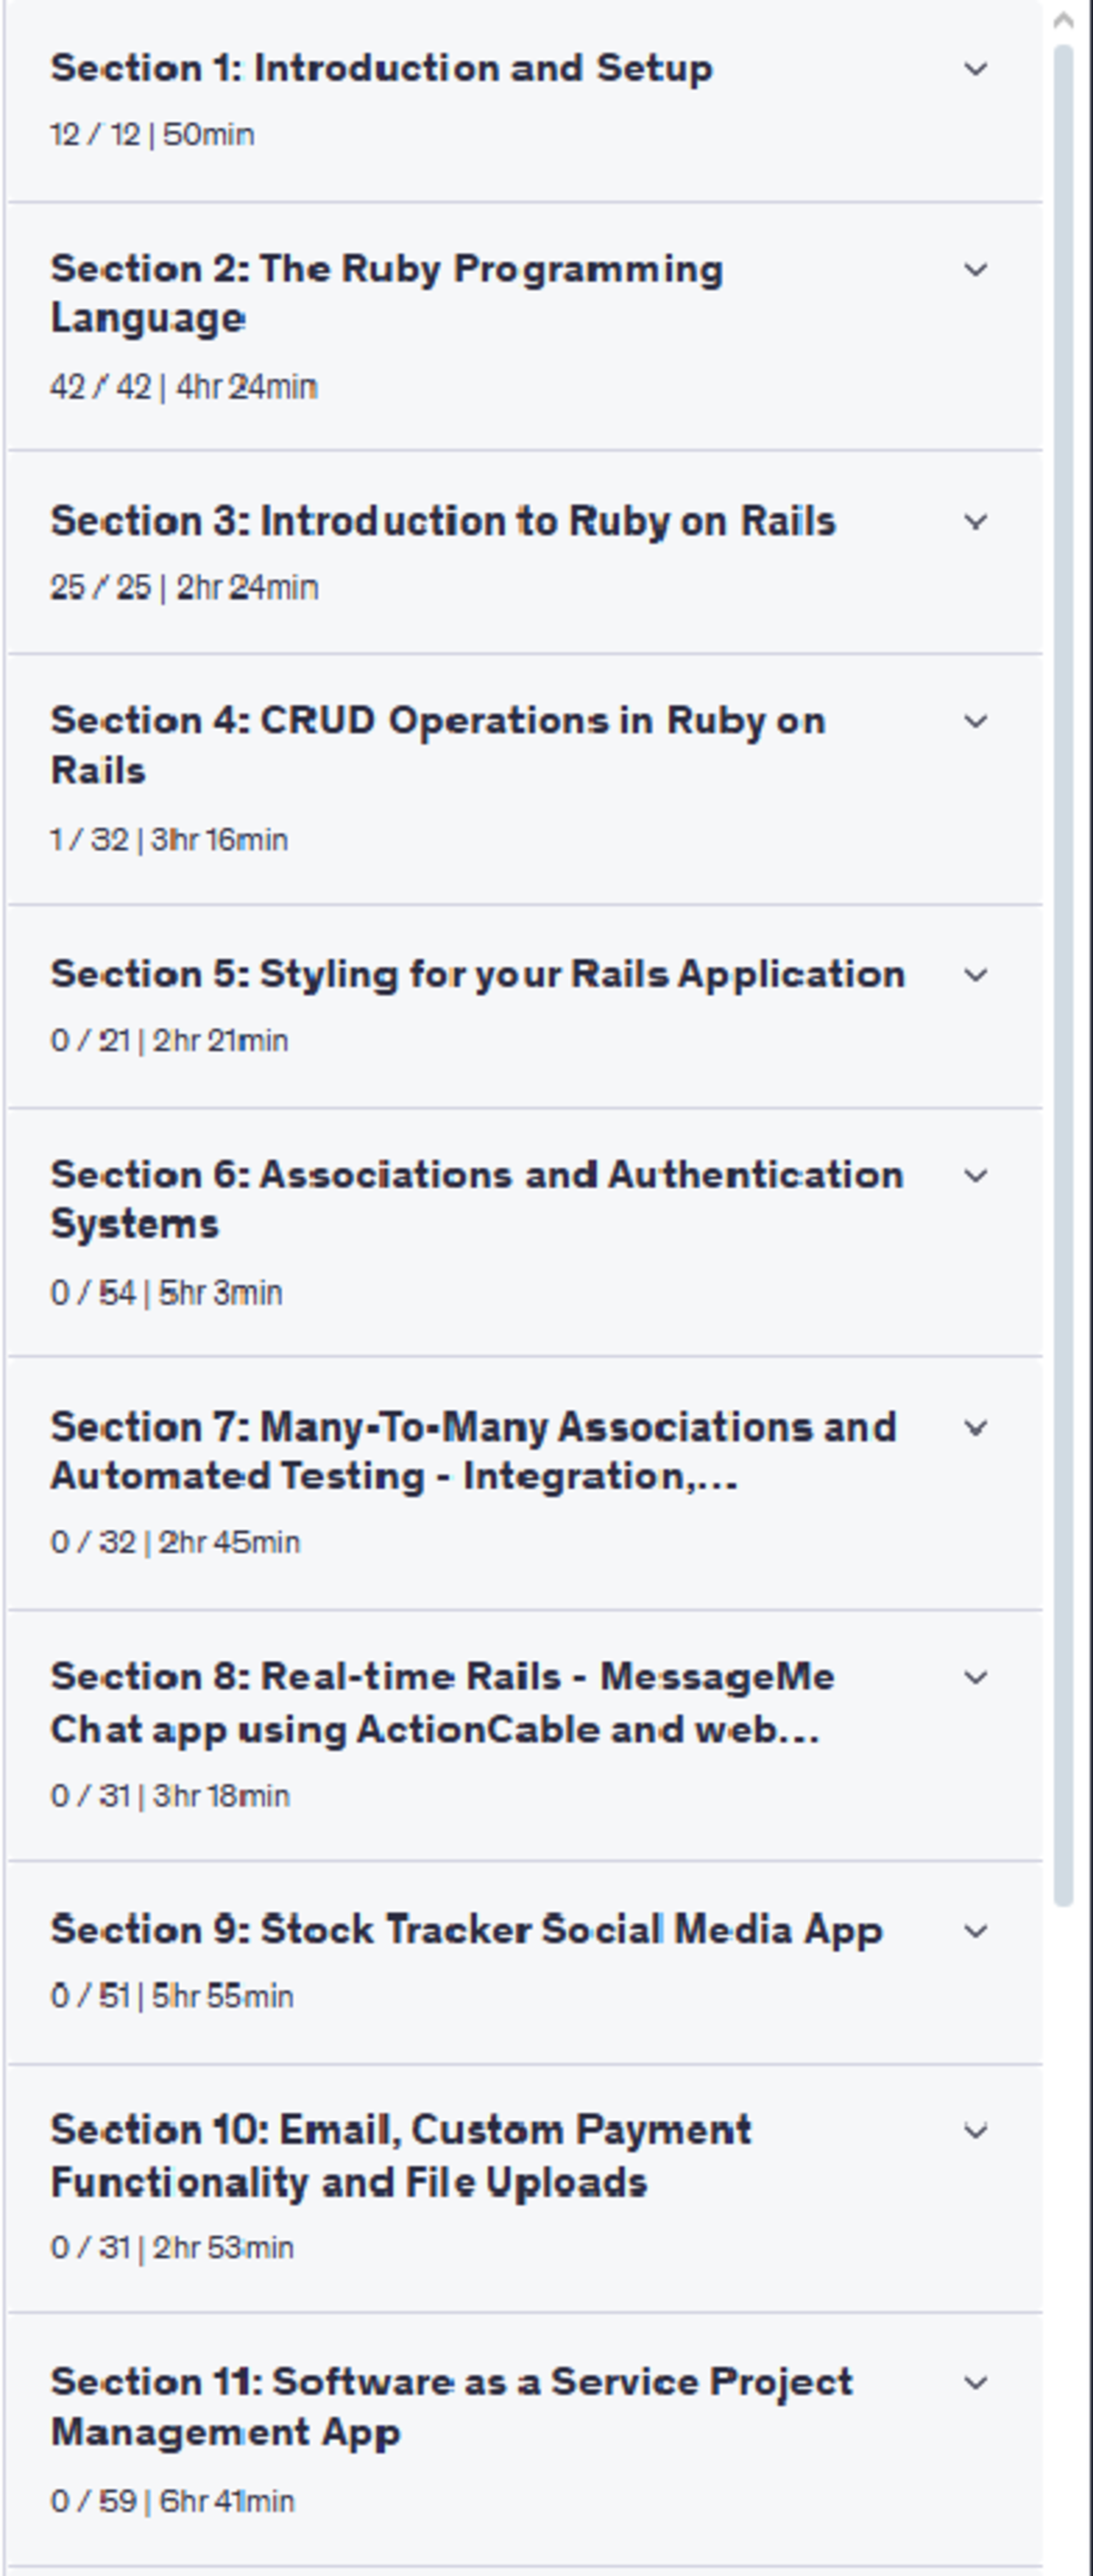Expand Section 6 Associations and Authentication chevron
1093x2576 pixels.
point(975,1176)
